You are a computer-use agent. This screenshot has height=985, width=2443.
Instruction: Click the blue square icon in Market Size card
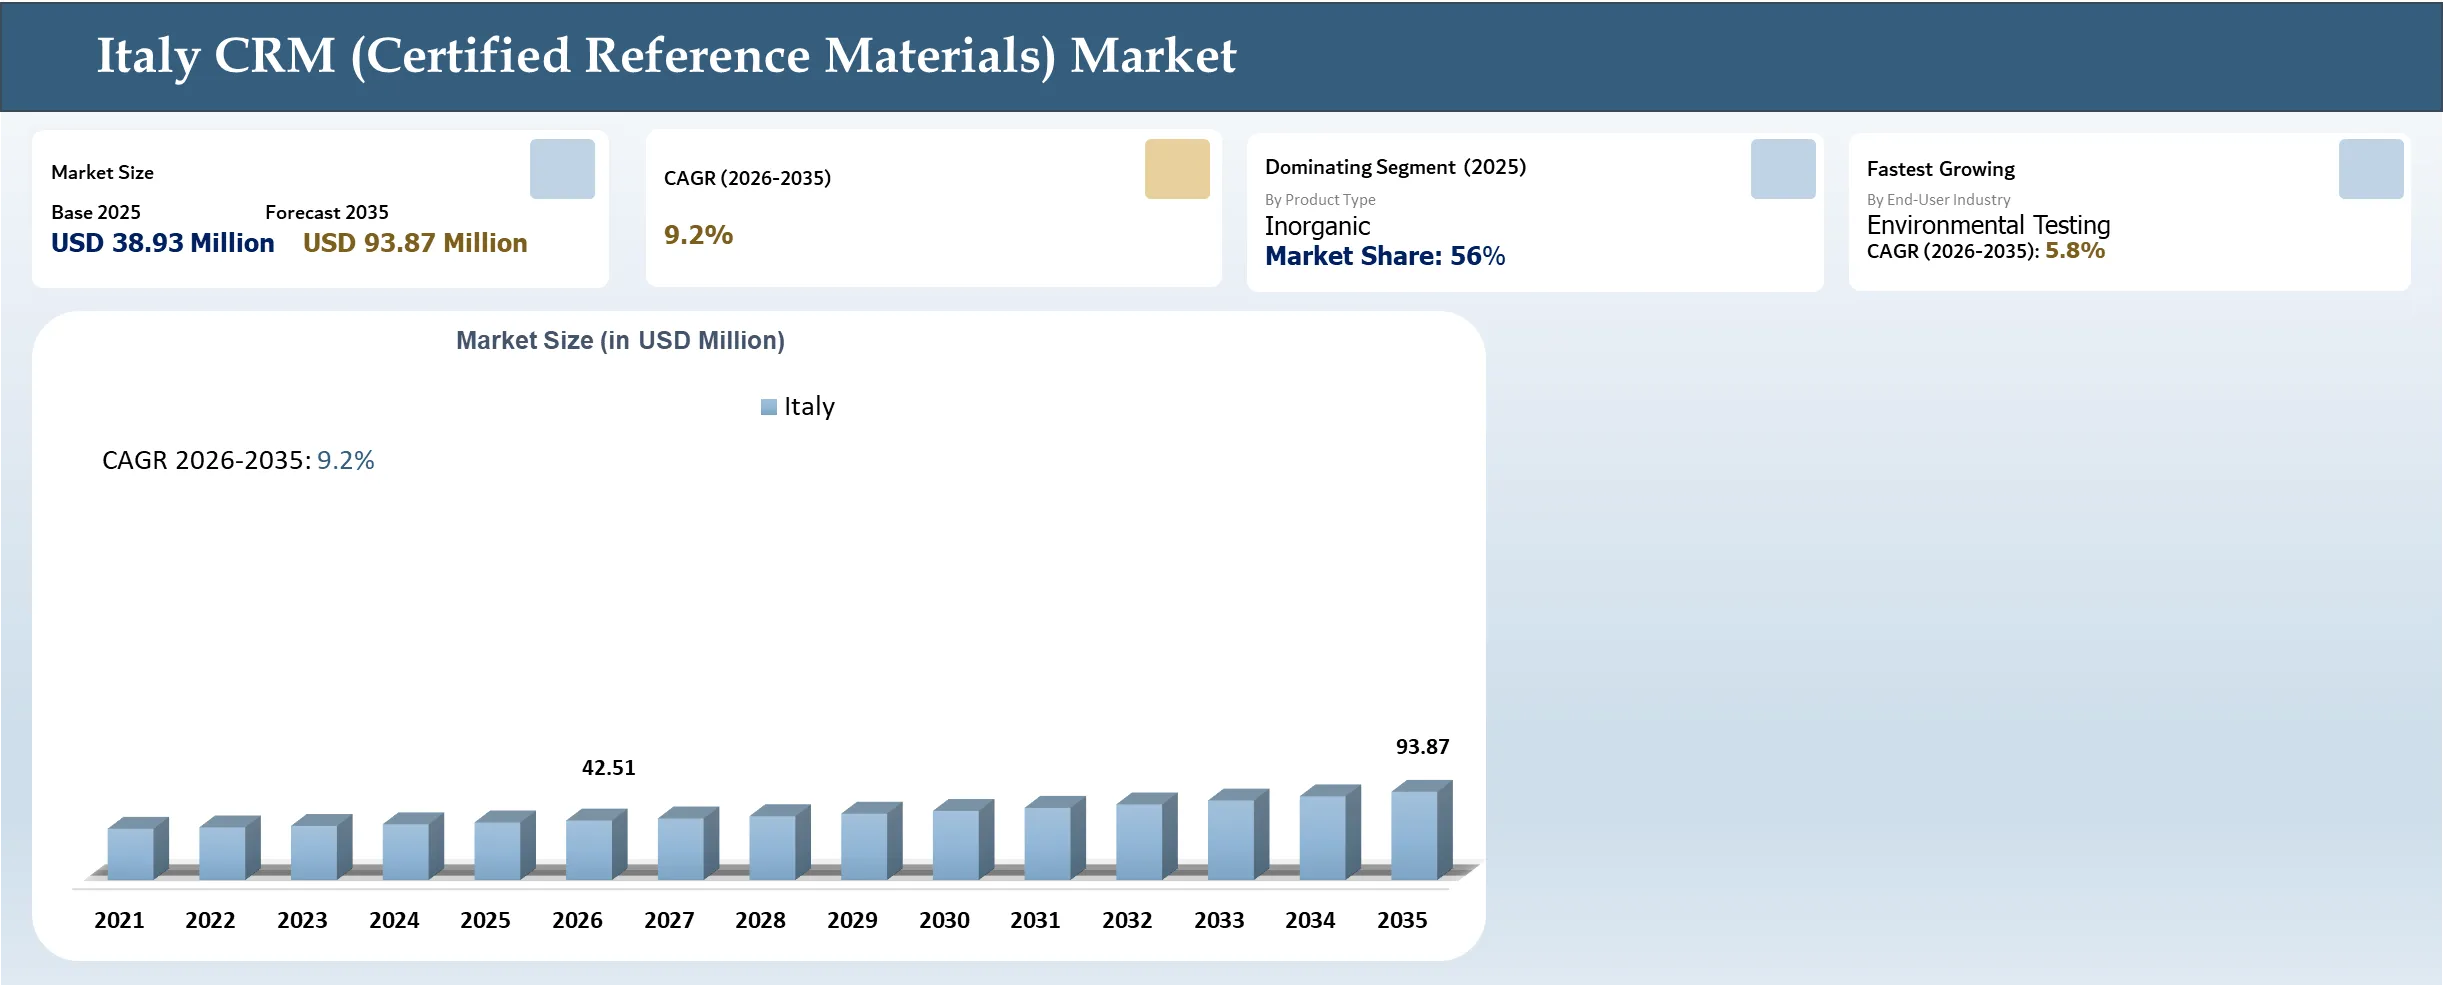pos(562,169)
